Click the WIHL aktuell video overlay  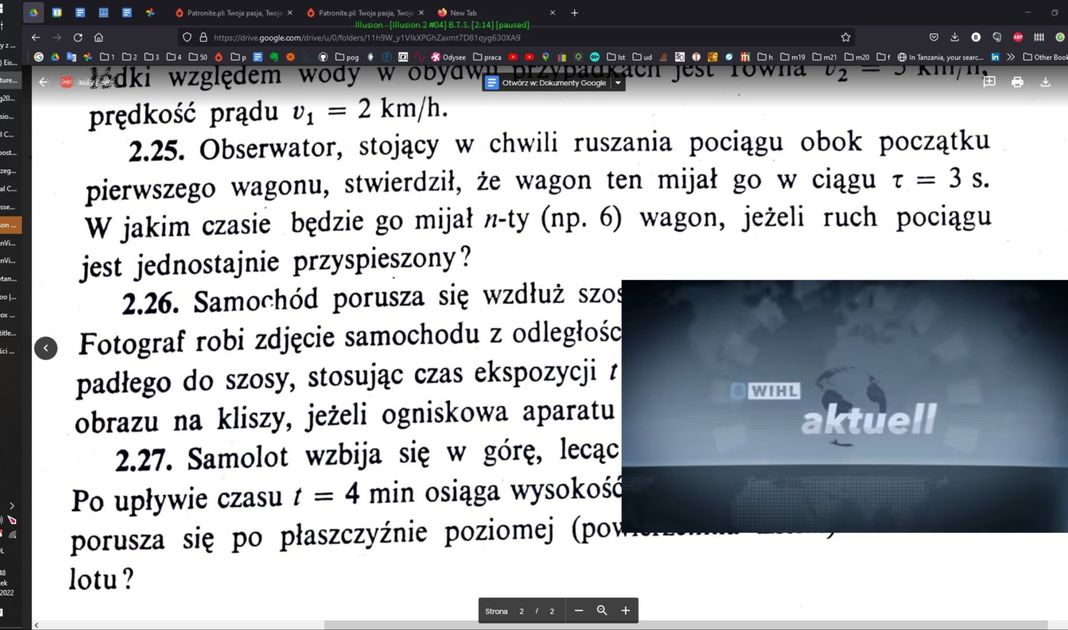pyautogui.click(x=844, y=406)
